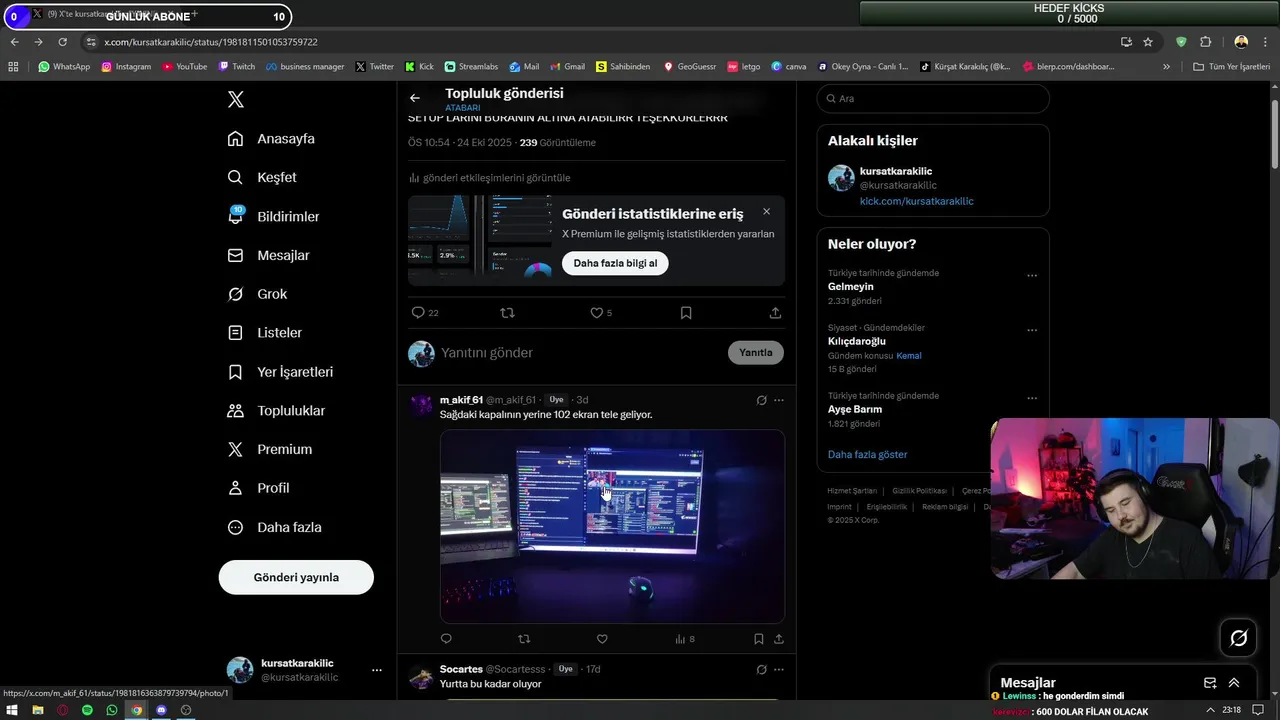1280x720 pixels.
Task: Bookmark this page with the star icon
Action: 1148,42
